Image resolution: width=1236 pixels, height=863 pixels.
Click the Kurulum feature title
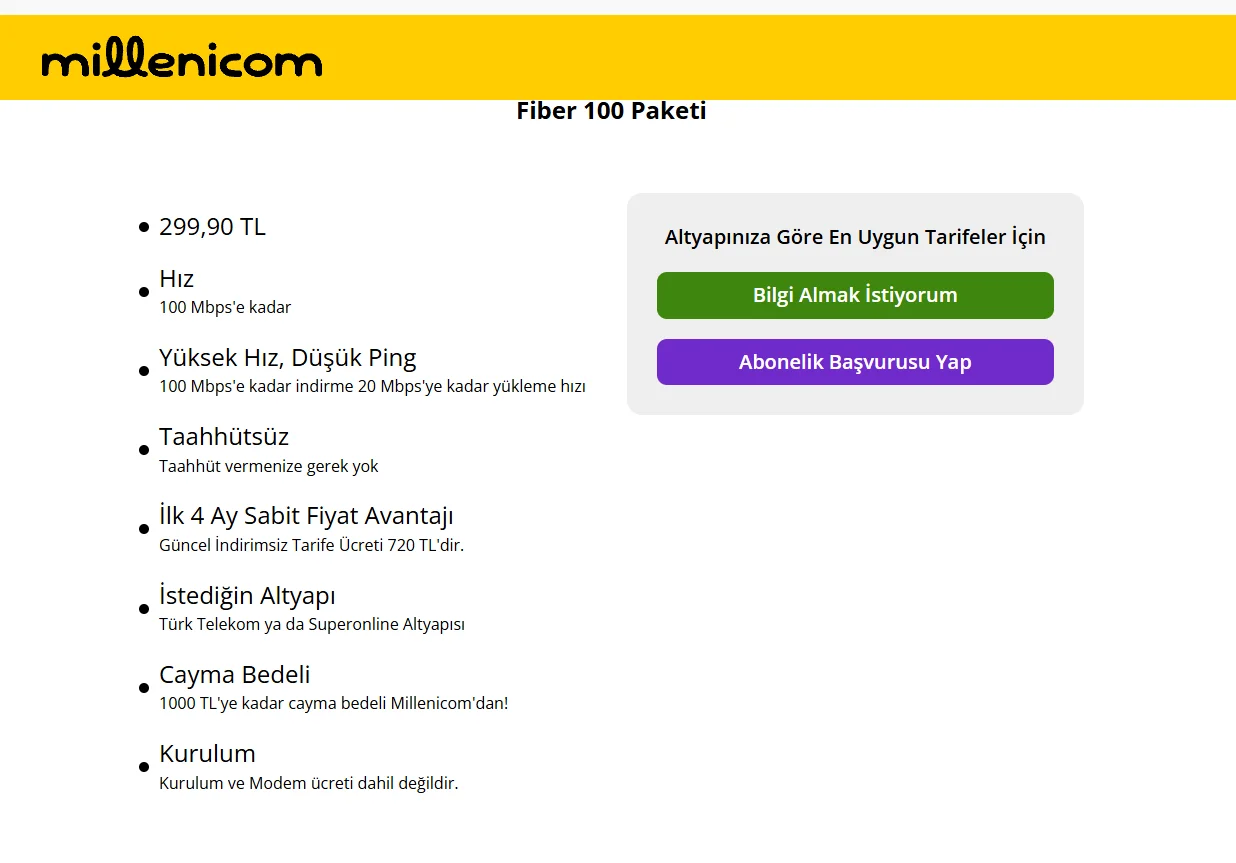tap(207, 754)
